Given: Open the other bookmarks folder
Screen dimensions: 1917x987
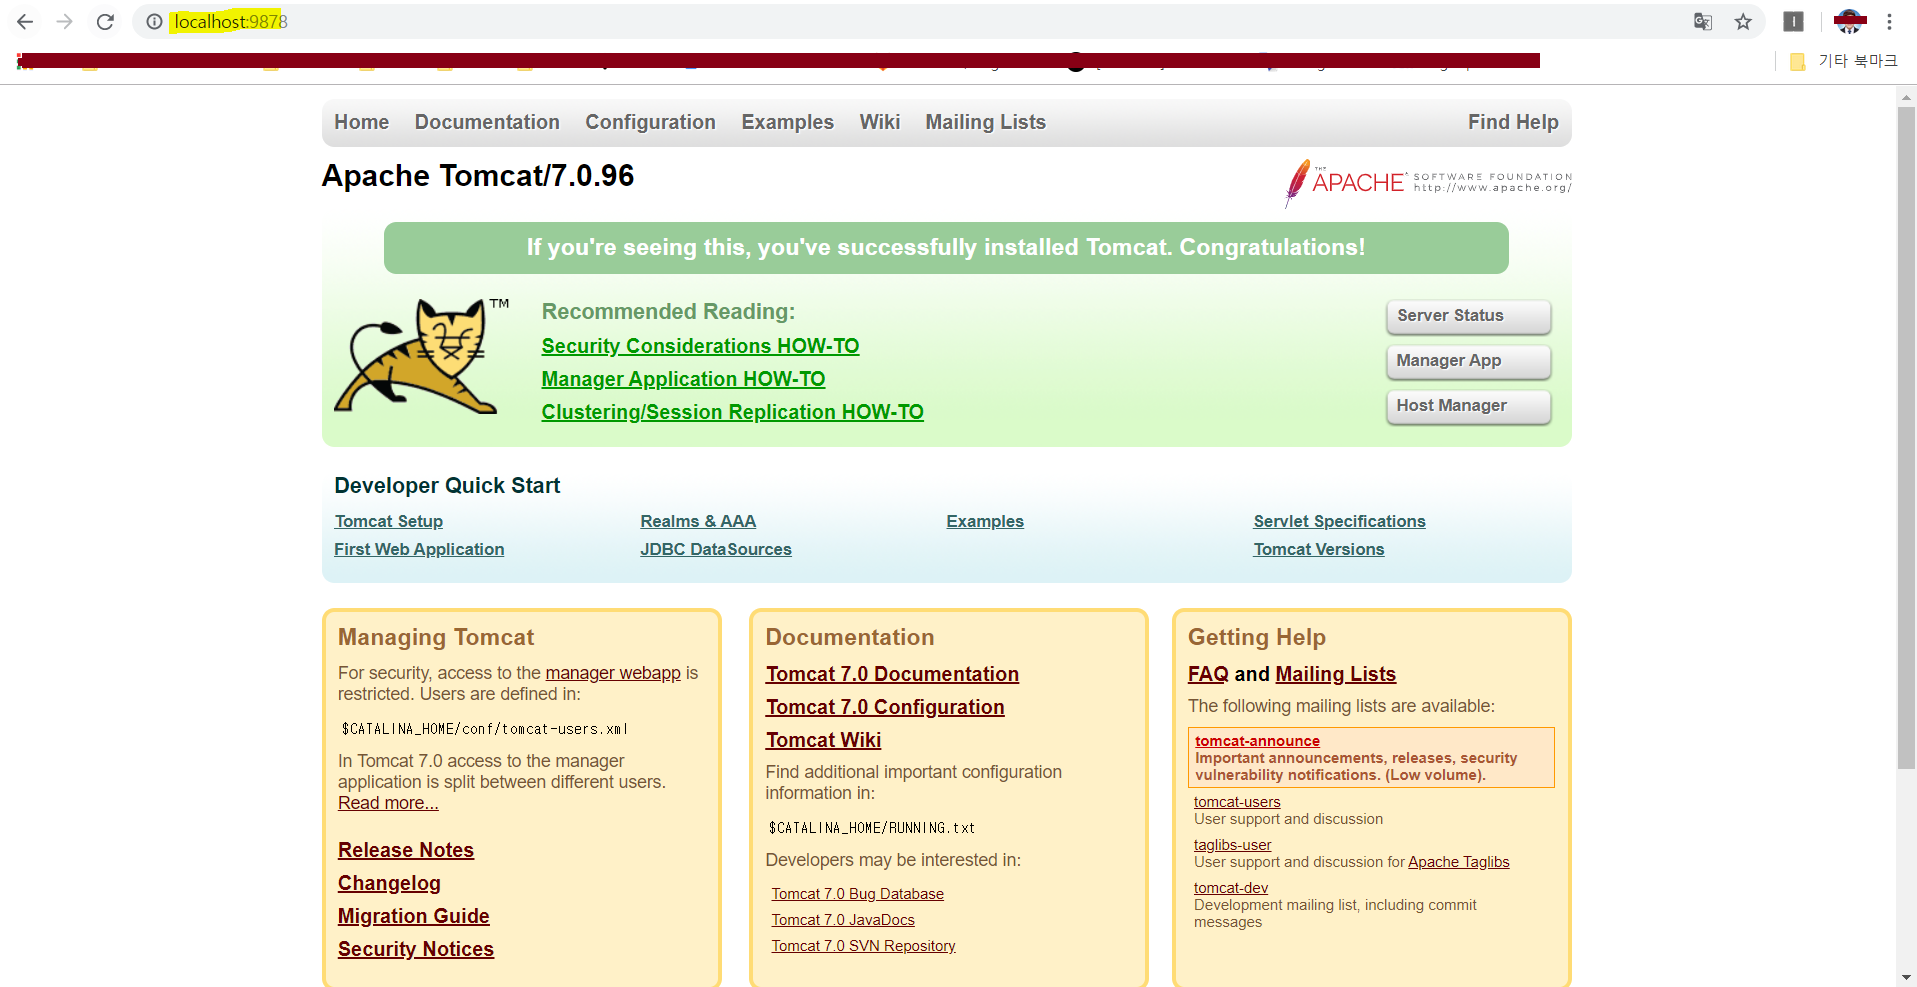Looking at the screenshot, I should click(x=1843, y=61).
